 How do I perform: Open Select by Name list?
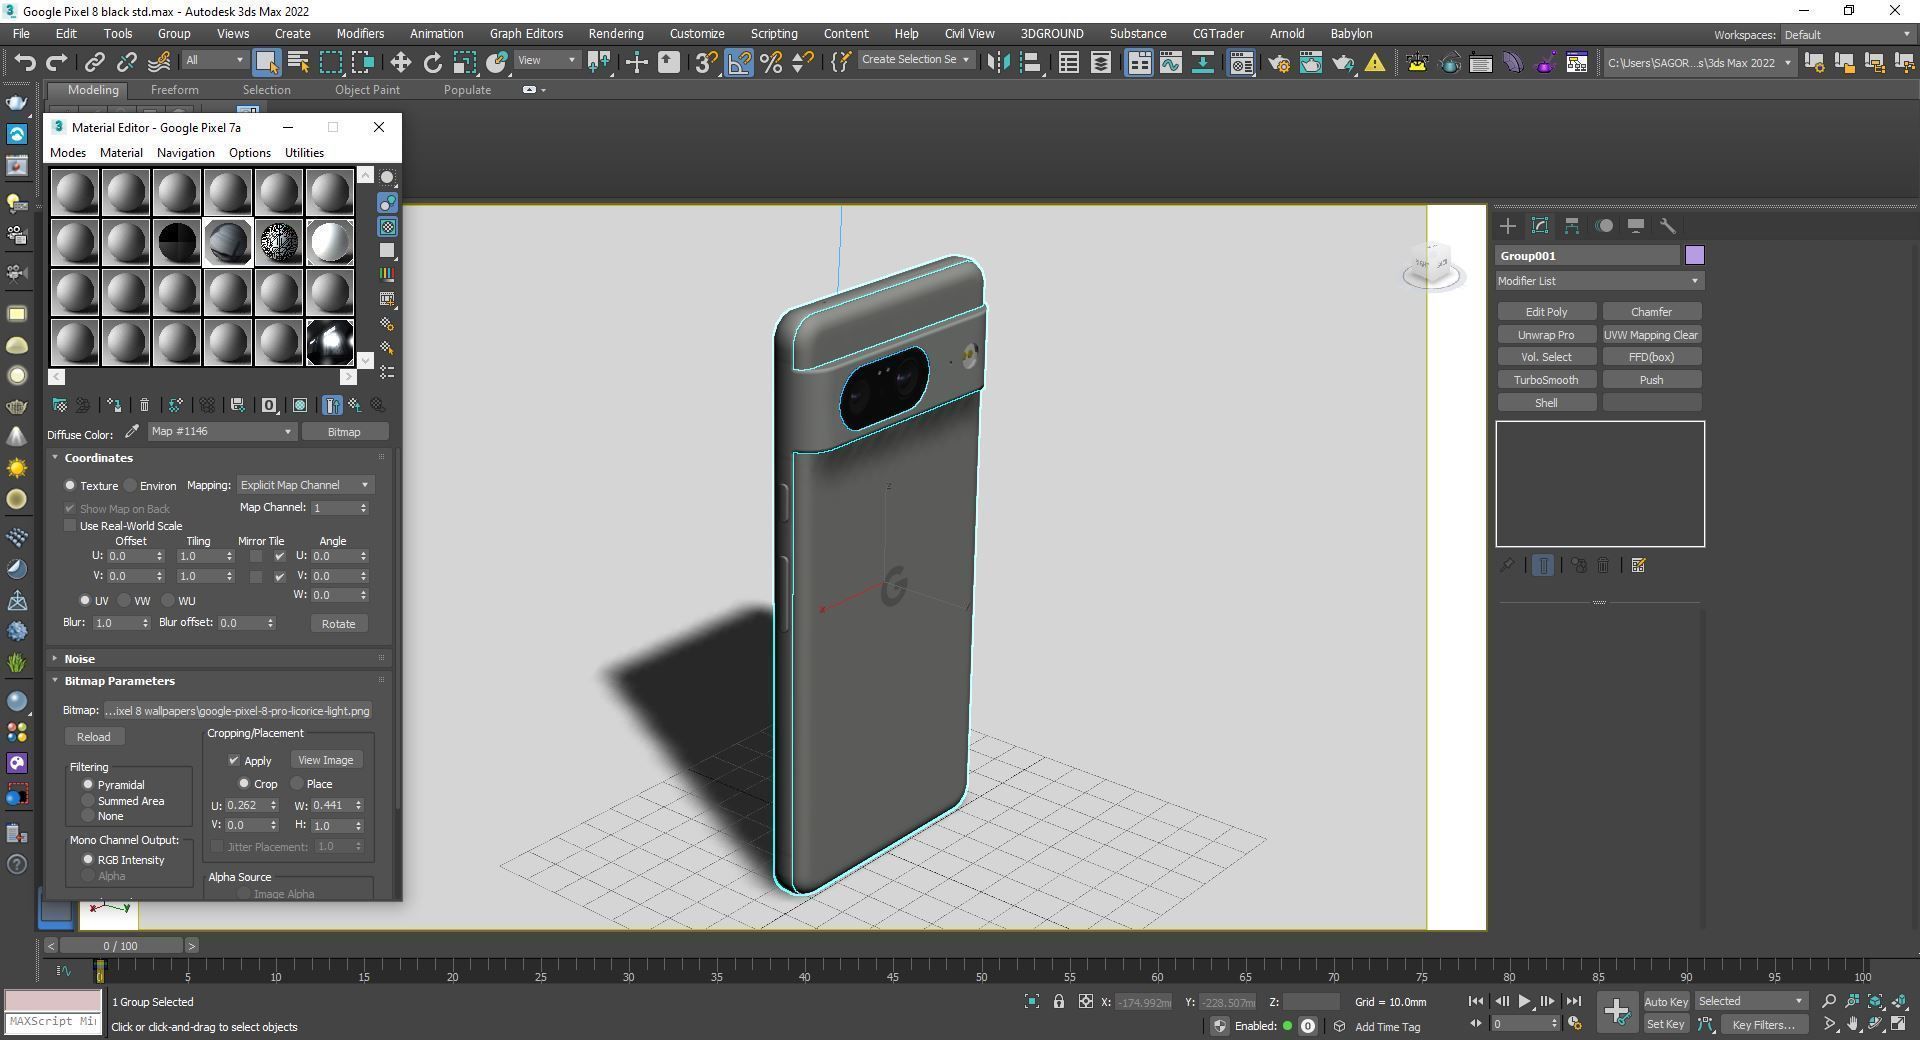tap(298, 62)
